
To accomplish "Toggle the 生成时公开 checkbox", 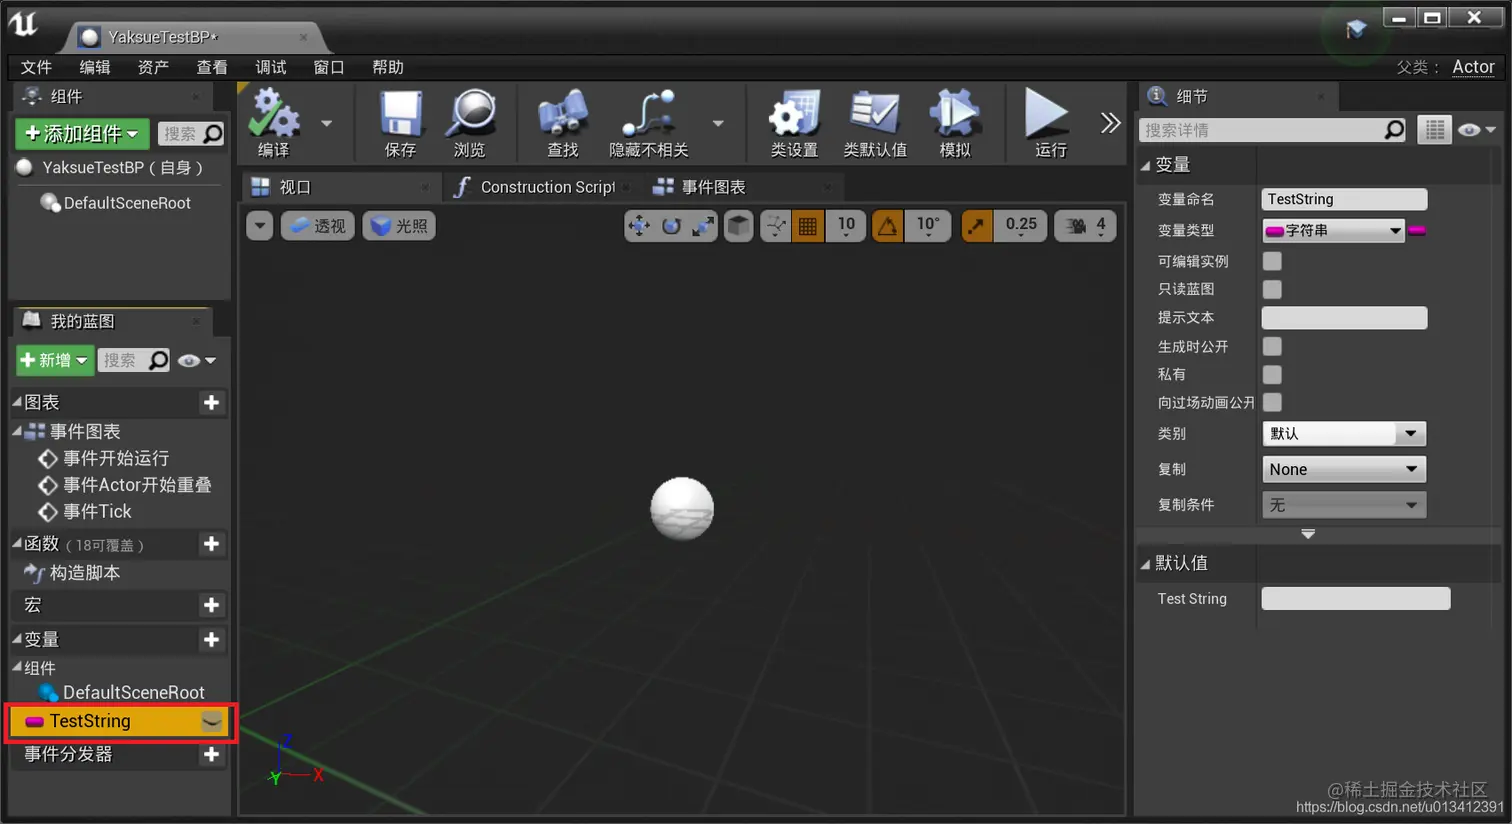I will [x=1272, y=346].
